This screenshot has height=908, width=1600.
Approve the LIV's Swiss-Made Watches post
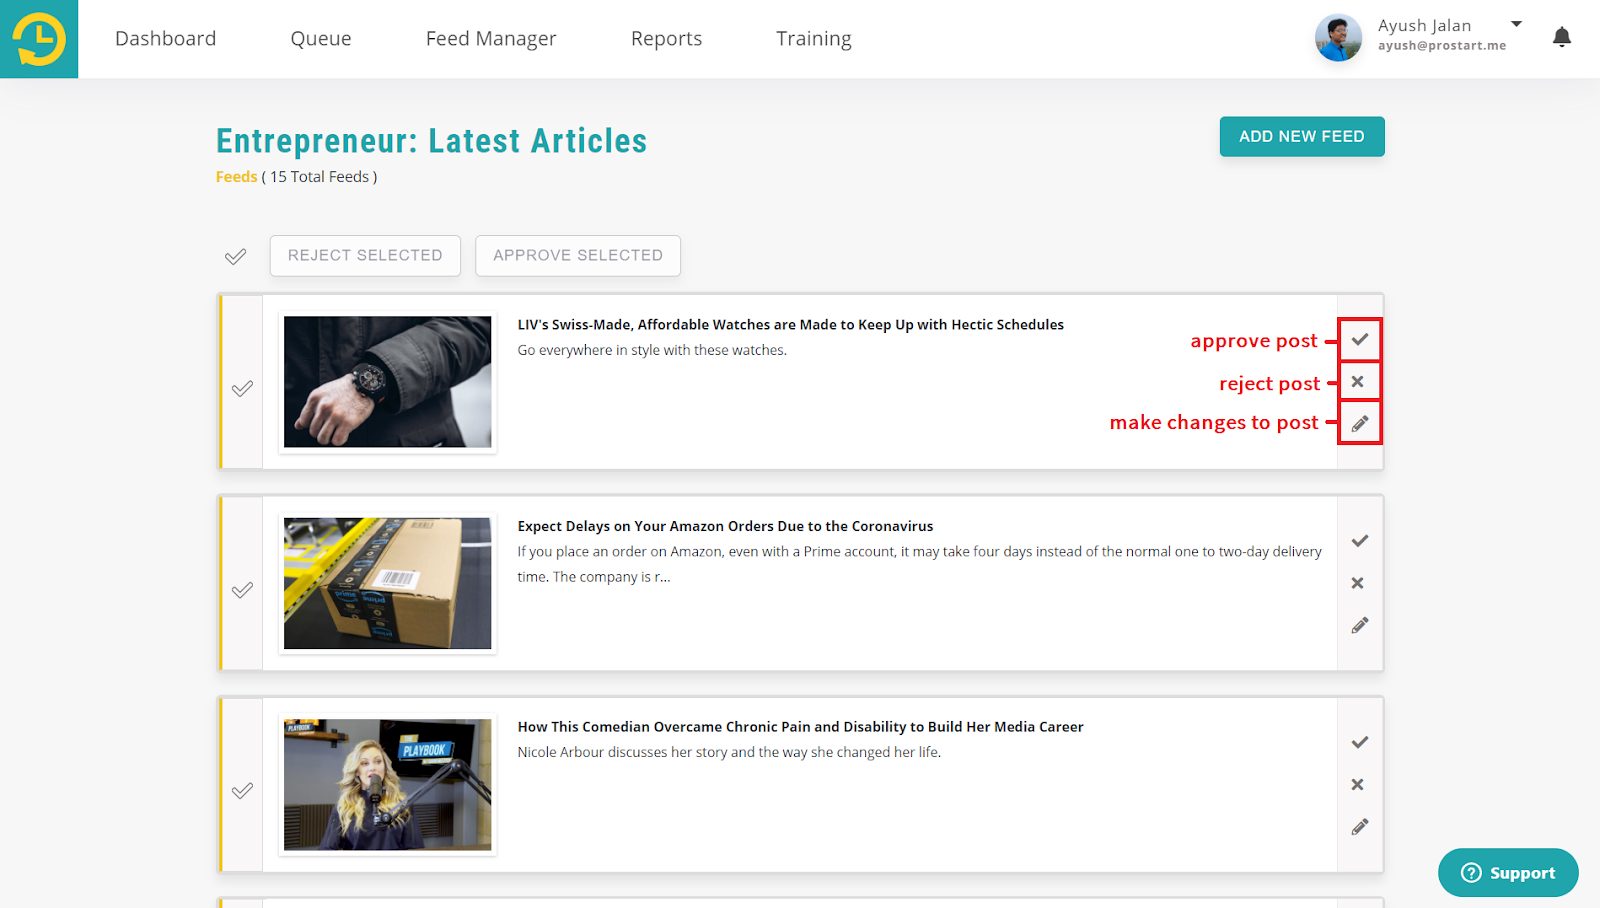click(1360, 340)
